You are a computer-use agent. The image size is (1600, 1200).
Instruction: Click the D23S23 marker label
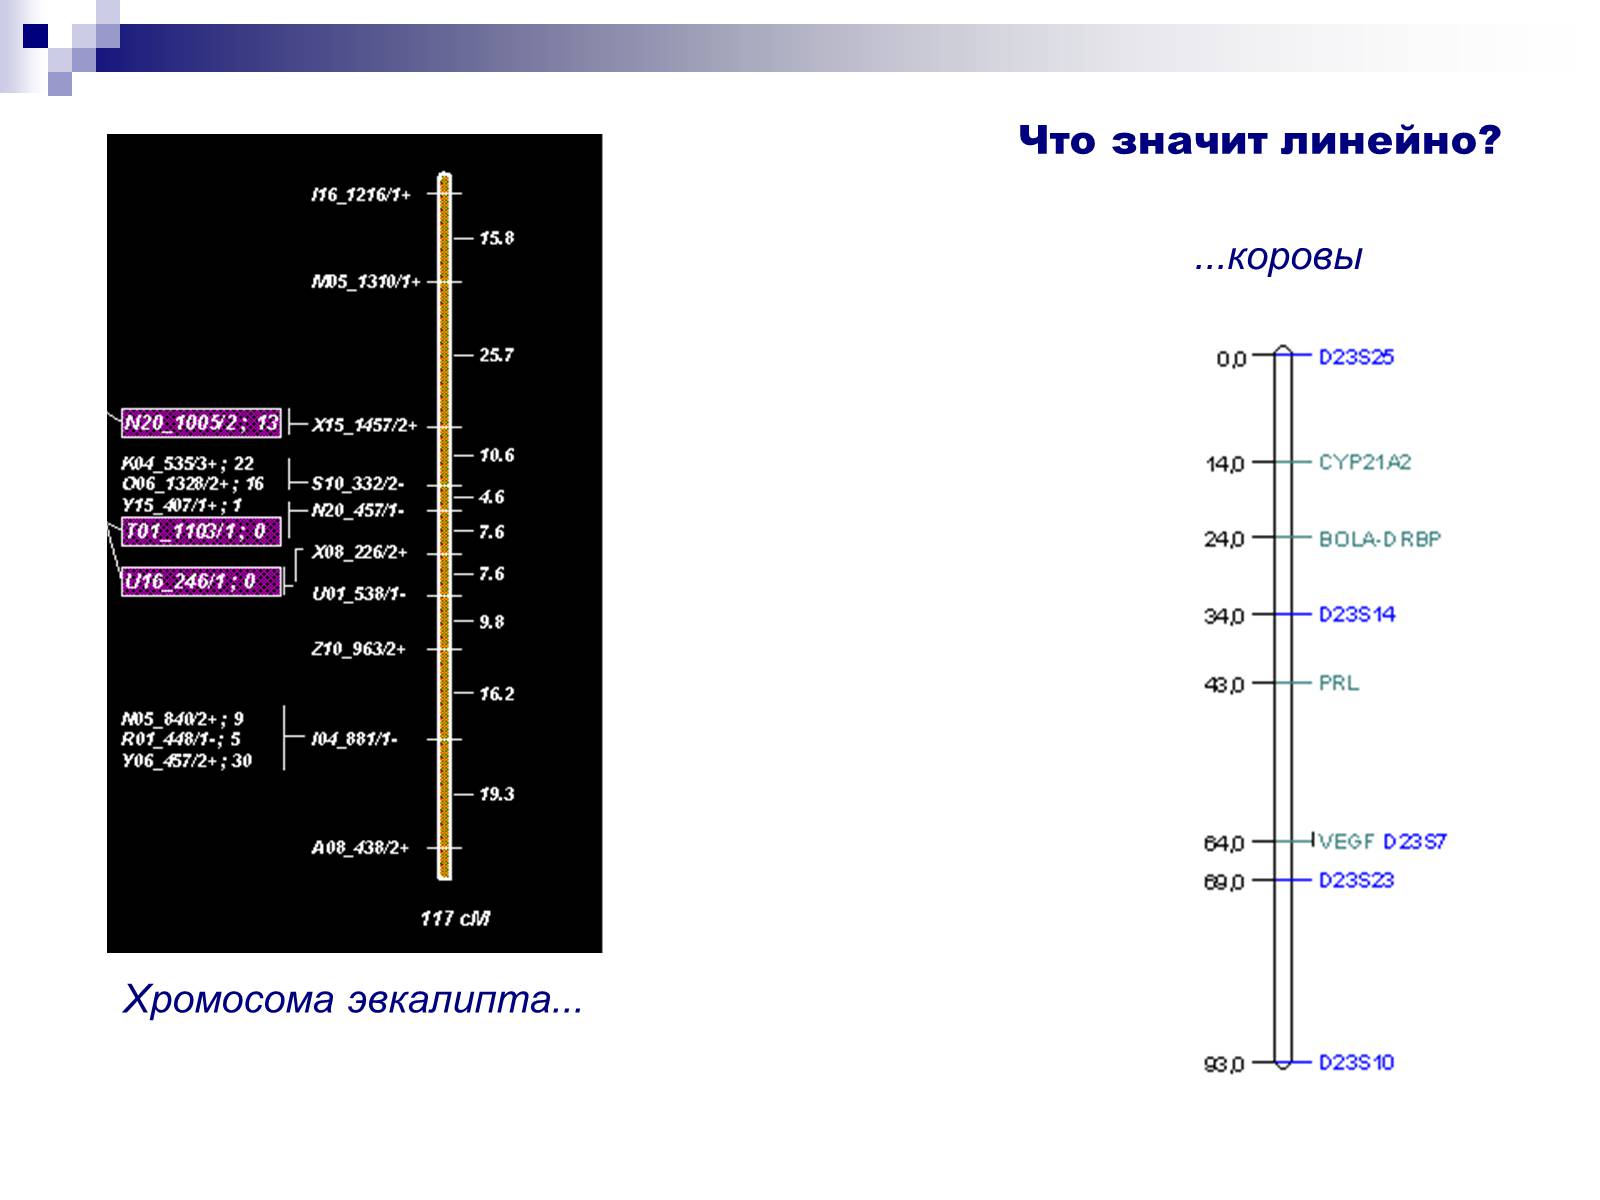1356,880
